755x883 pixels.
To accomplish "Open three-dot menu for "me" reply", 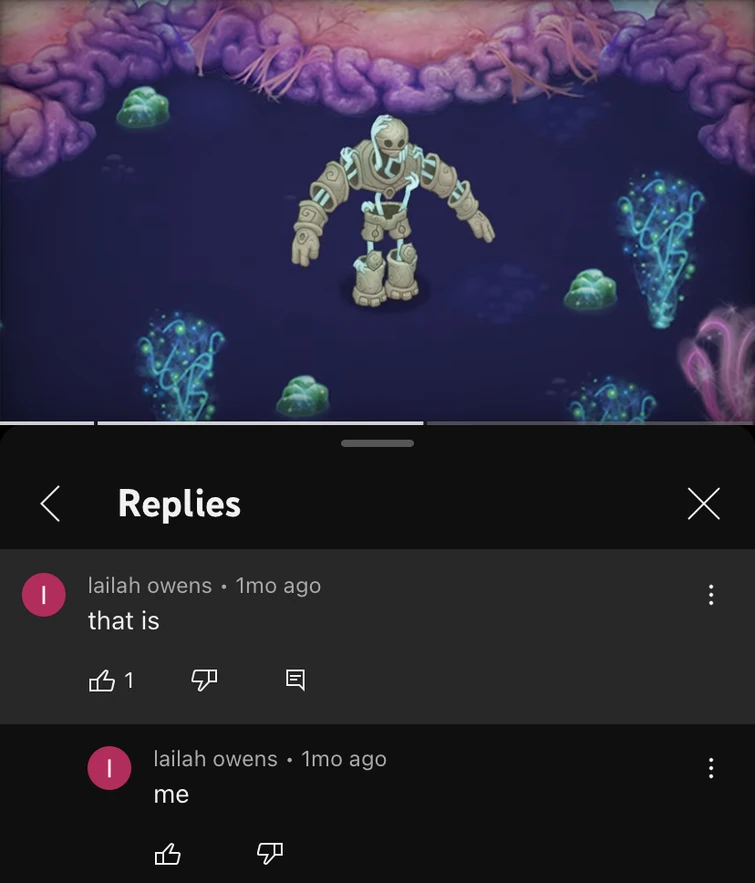I will coord(711,768).
